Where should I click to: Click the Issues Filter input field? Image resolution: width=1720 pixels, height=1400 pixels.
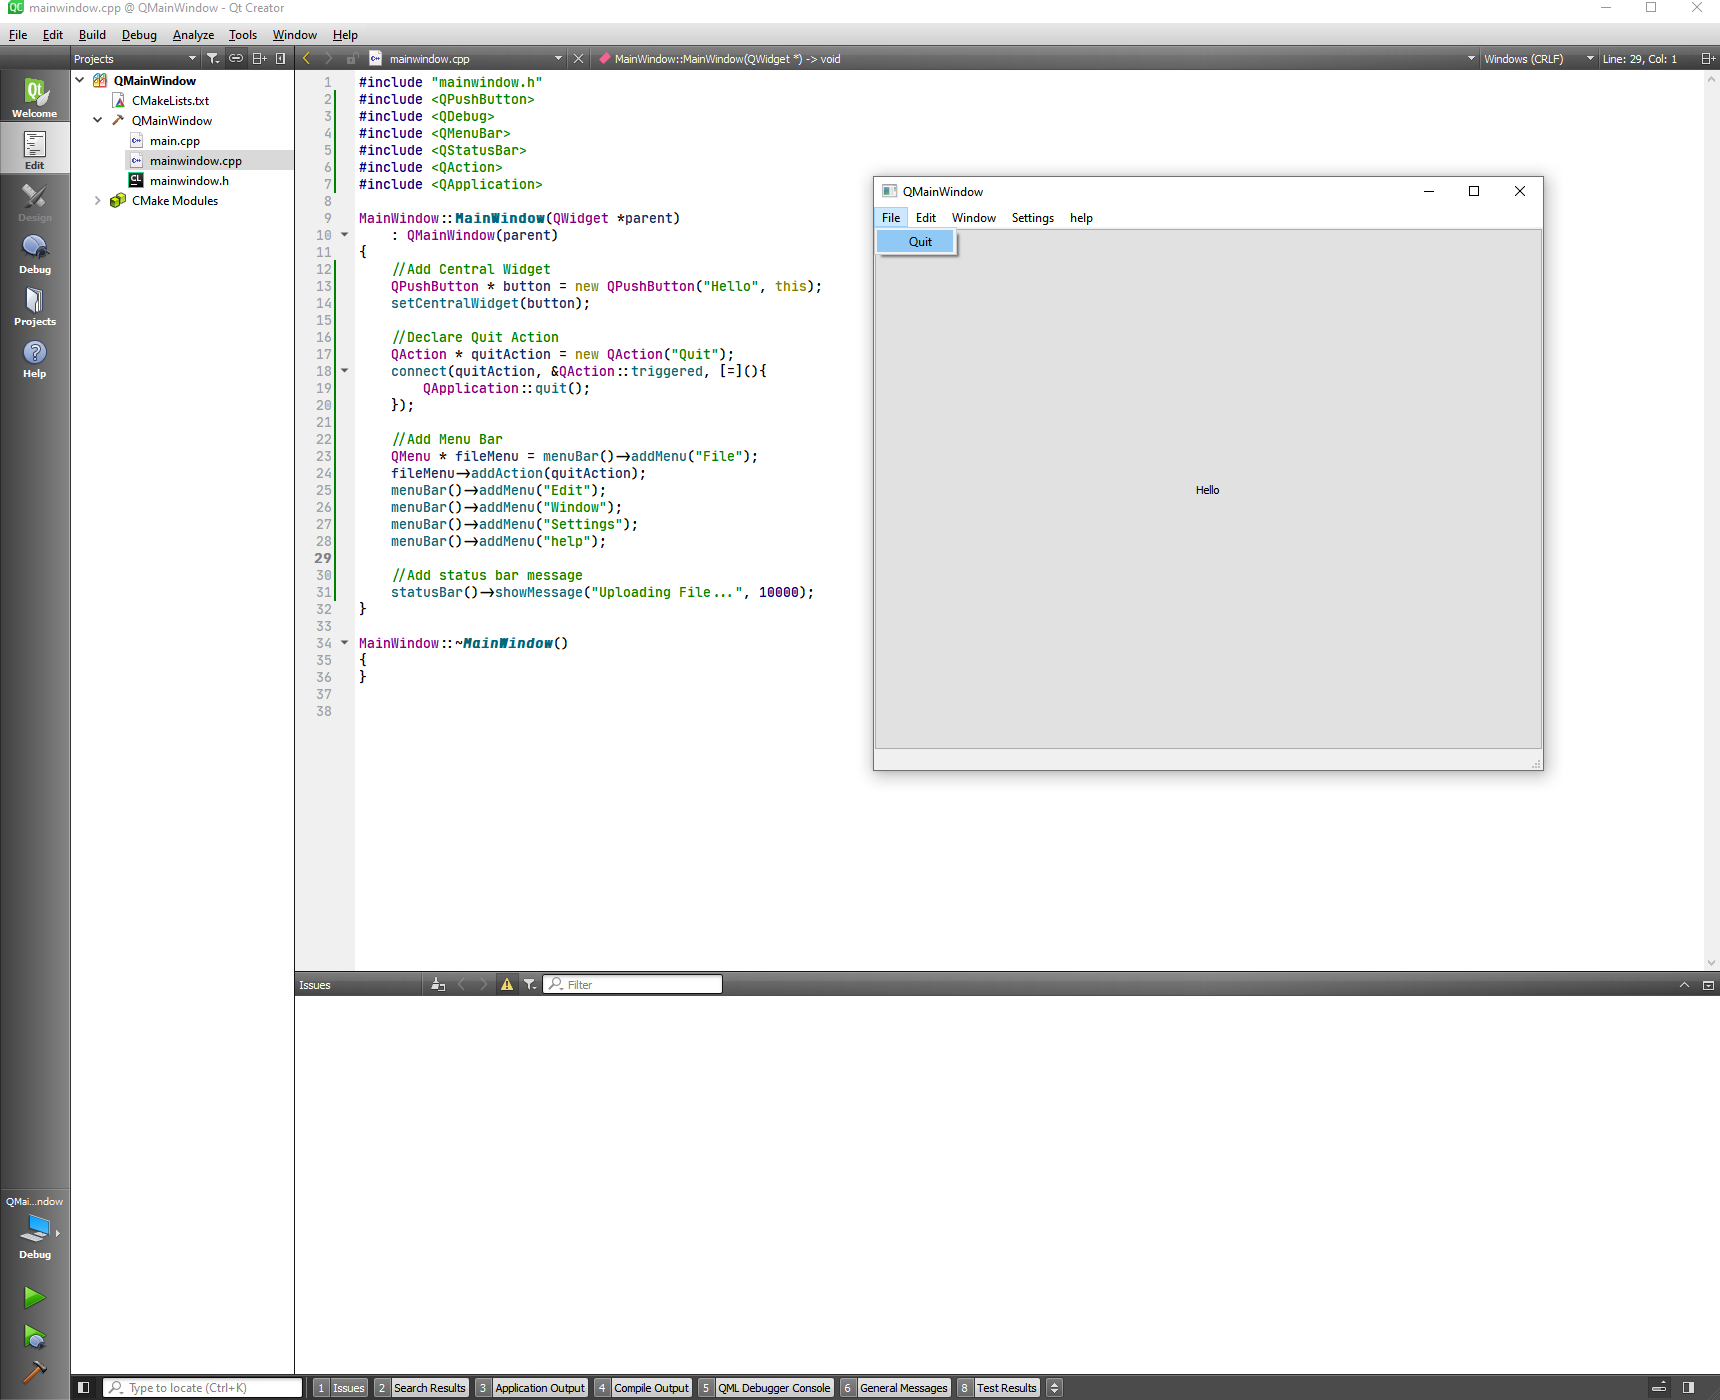click(x=633, y=985)
